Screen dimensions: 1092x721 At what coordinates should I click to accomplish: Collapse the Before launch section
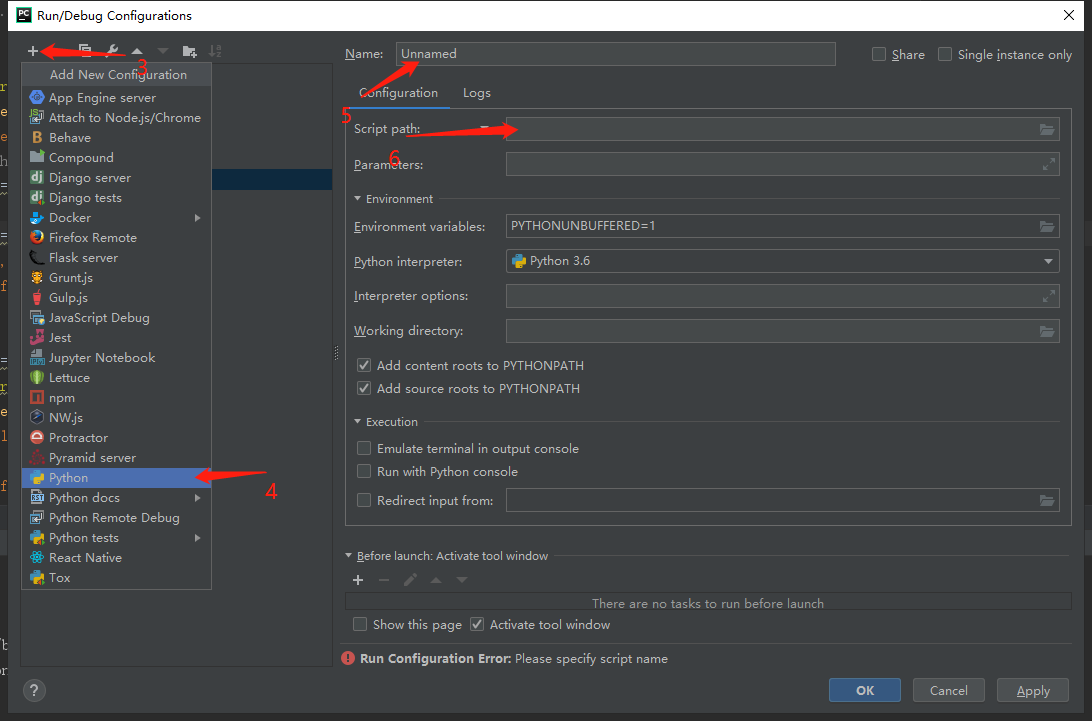(x=348, y=556)
